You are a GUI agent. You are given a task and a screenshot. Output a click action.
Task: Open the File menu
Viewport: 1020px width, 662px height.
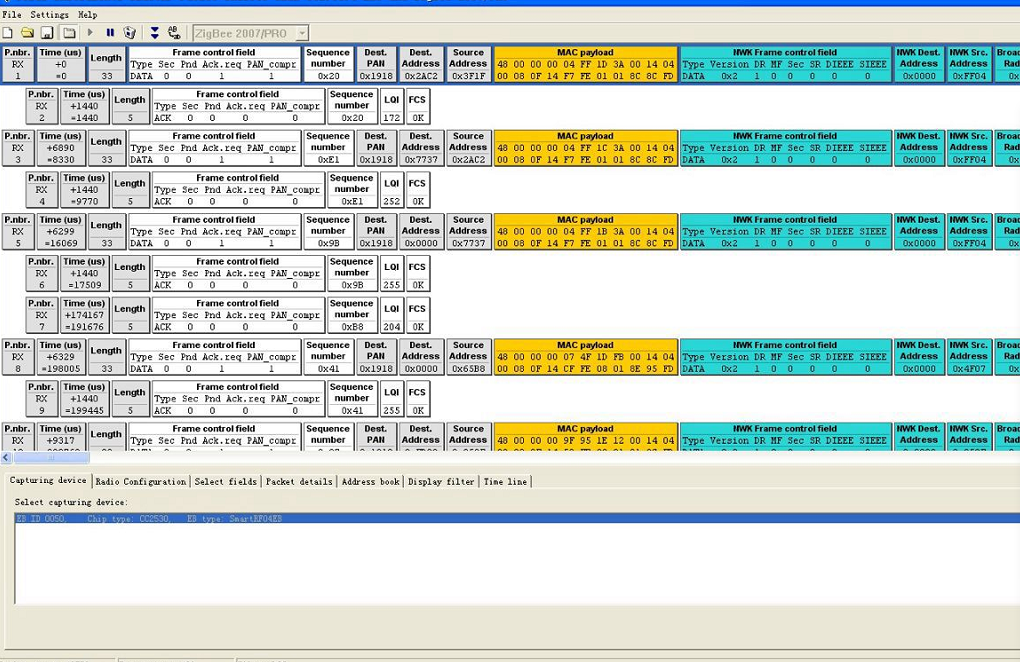coord(11,14)
